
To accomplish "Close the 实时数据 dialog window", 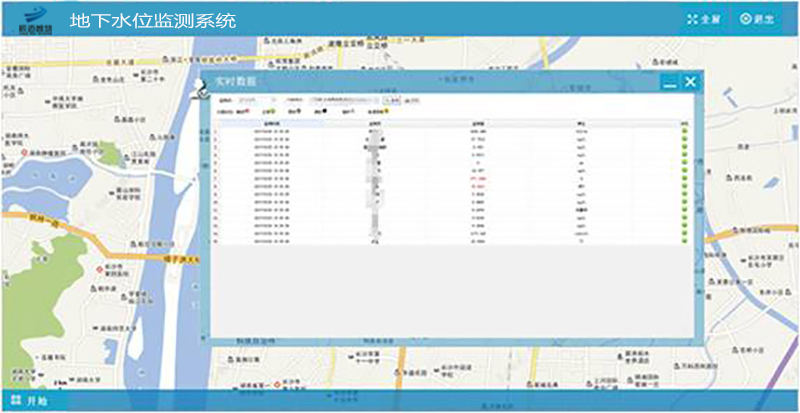I will pyautogui.click(x=690, y=83).
